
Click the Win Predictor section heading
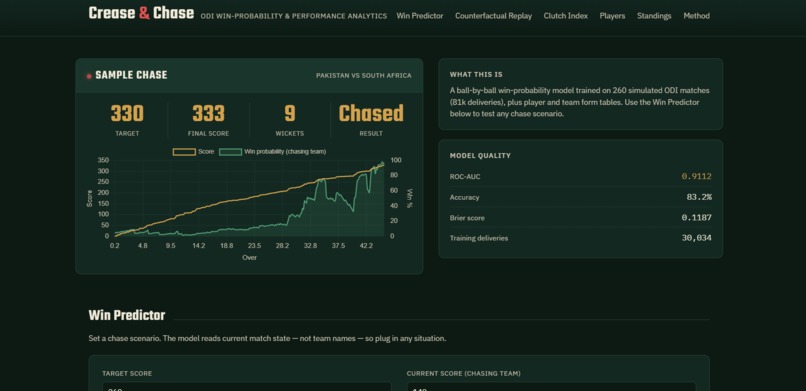tap(126, 315)
